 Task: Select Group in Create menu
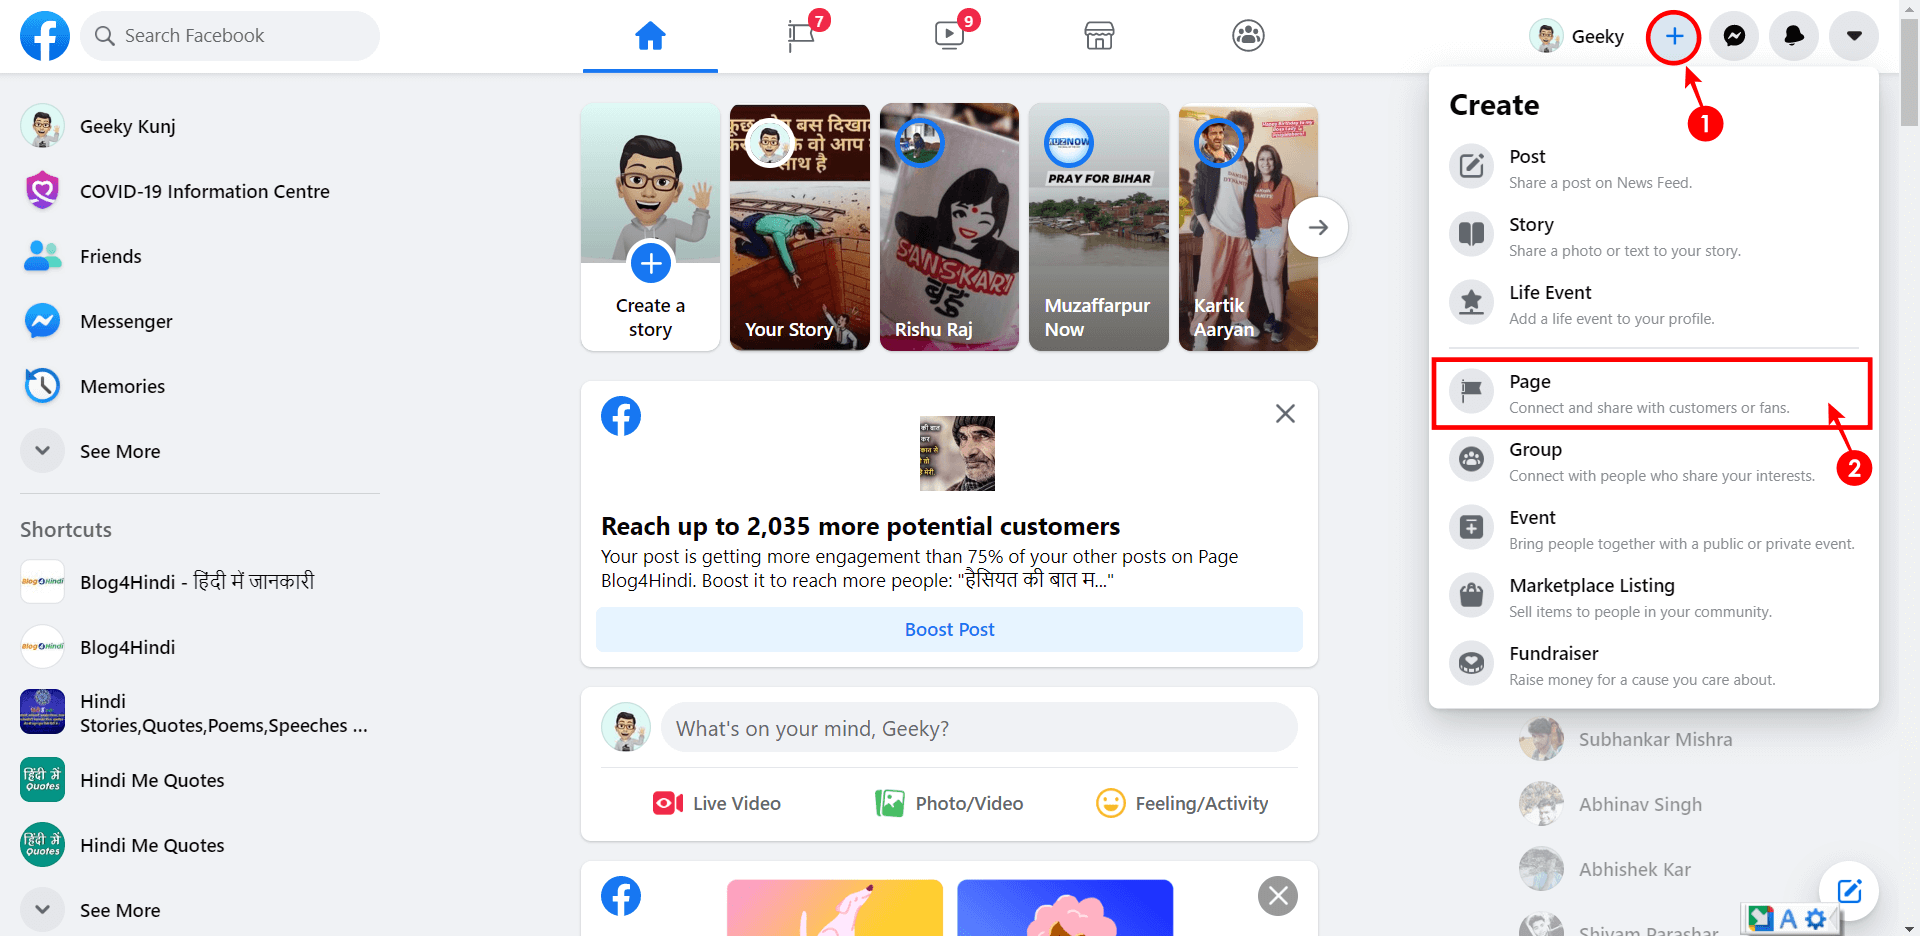[1654, 461]
